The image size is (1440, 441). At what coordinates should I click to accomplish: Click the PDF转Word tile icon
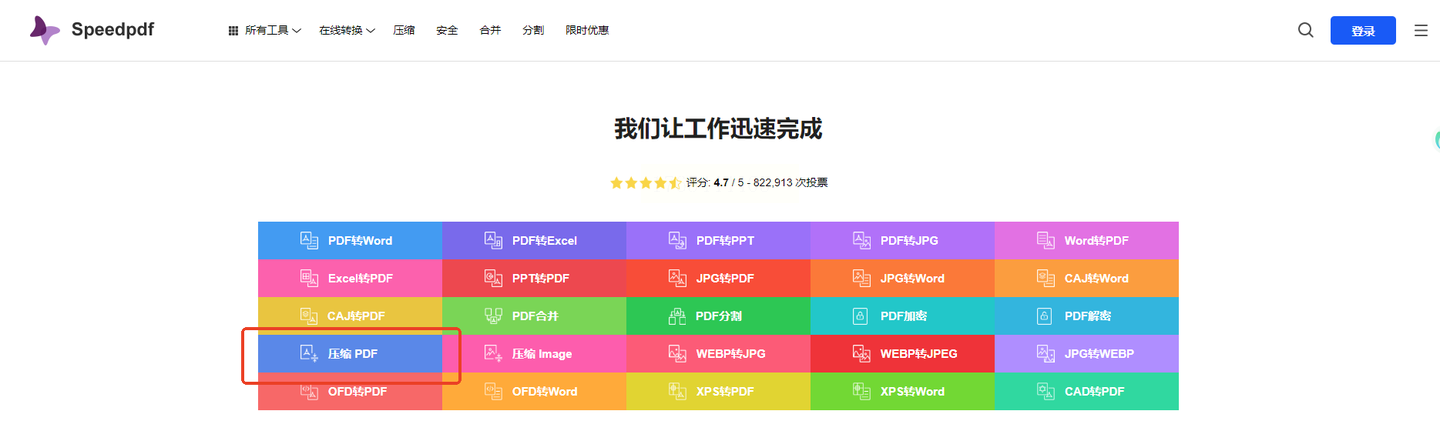click(x=309, y=240)
